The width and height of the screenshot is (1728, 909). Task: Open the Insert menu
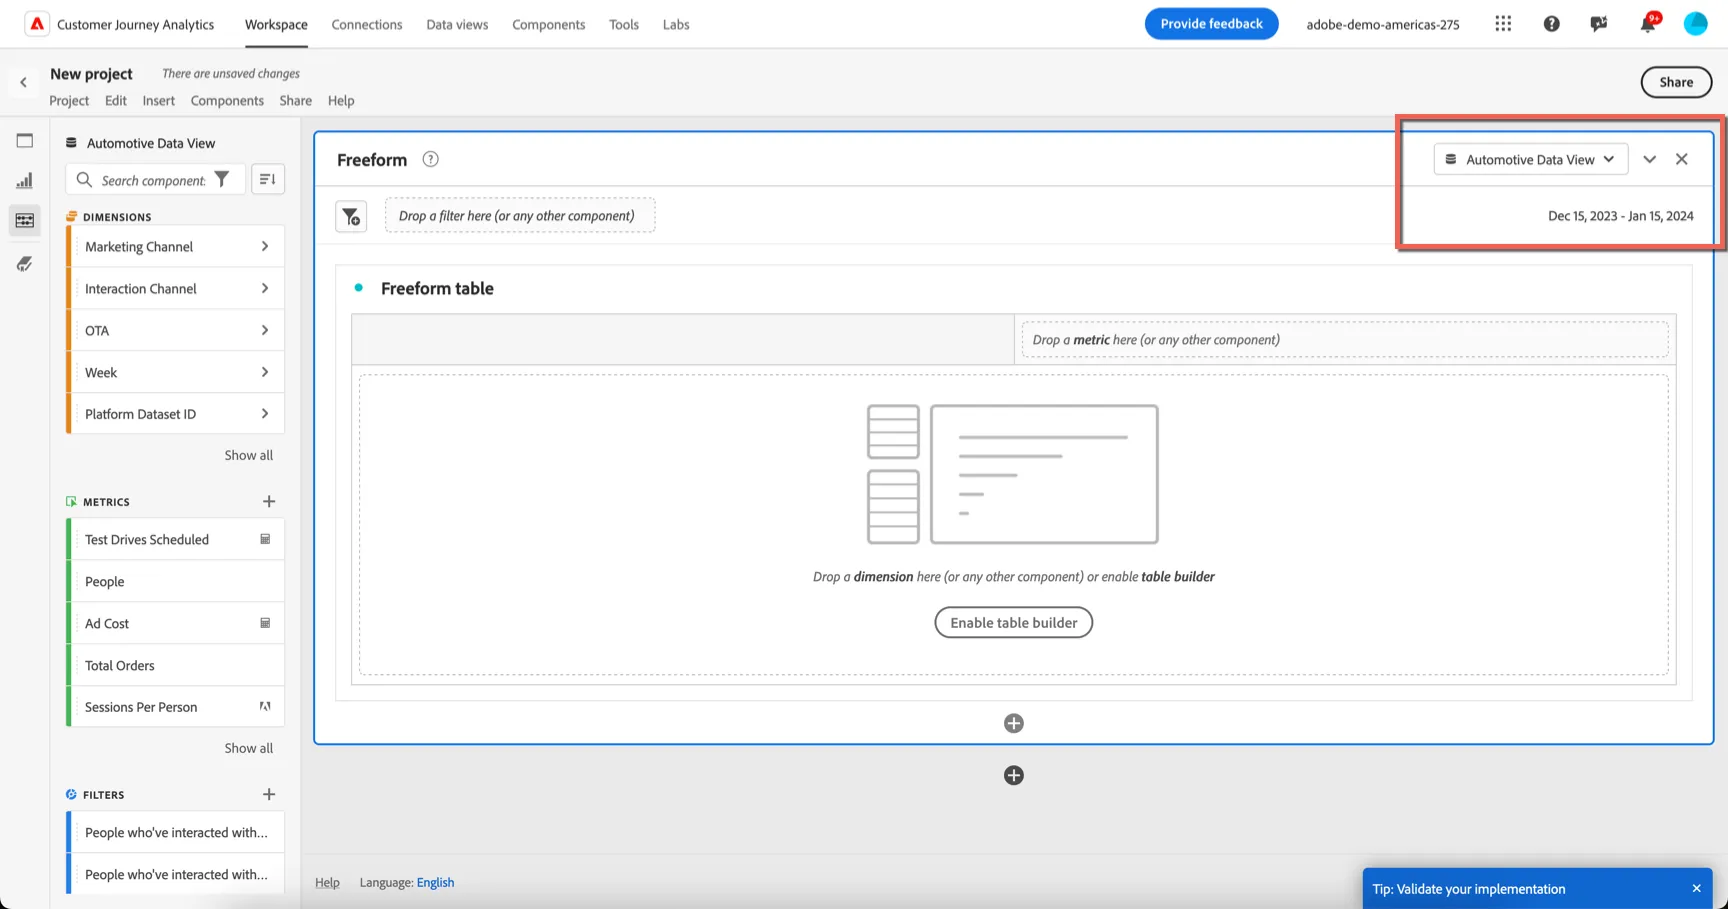158,100
